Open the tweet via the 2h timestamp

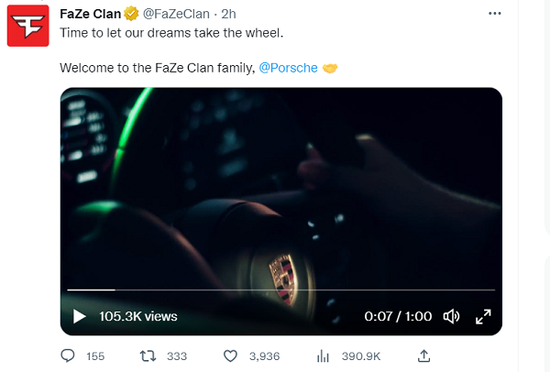point(229,14)
